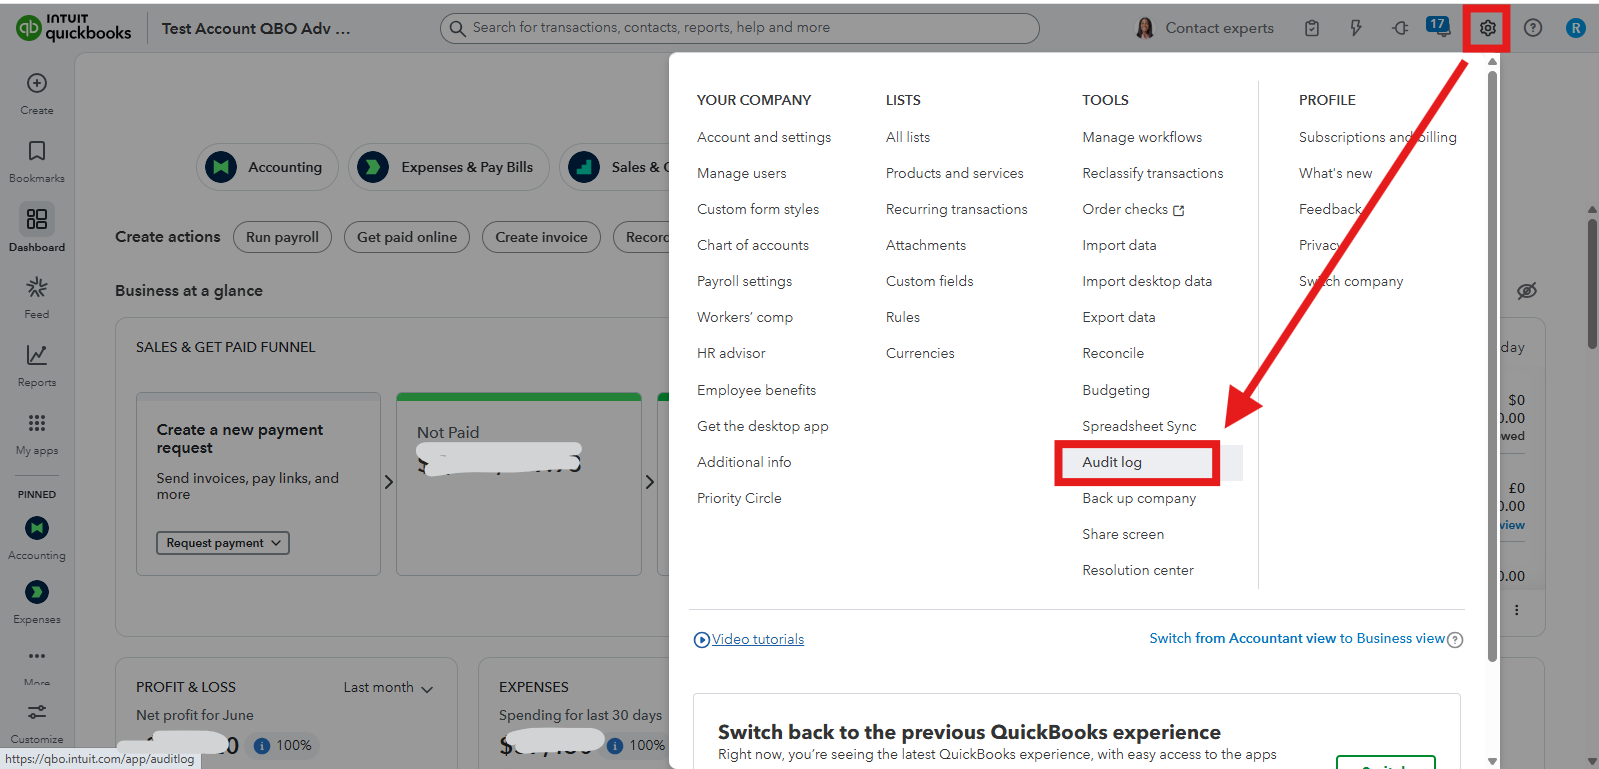1599x769 pixels.
Task: Open the Last month period dropdown
Action: pos(388,688)
